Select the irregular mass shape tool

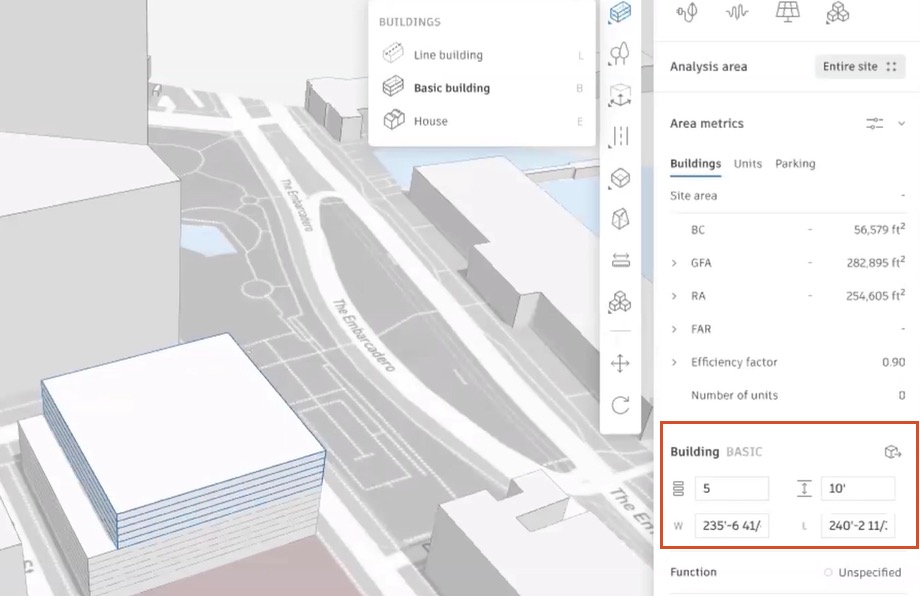tap(620, 219)
